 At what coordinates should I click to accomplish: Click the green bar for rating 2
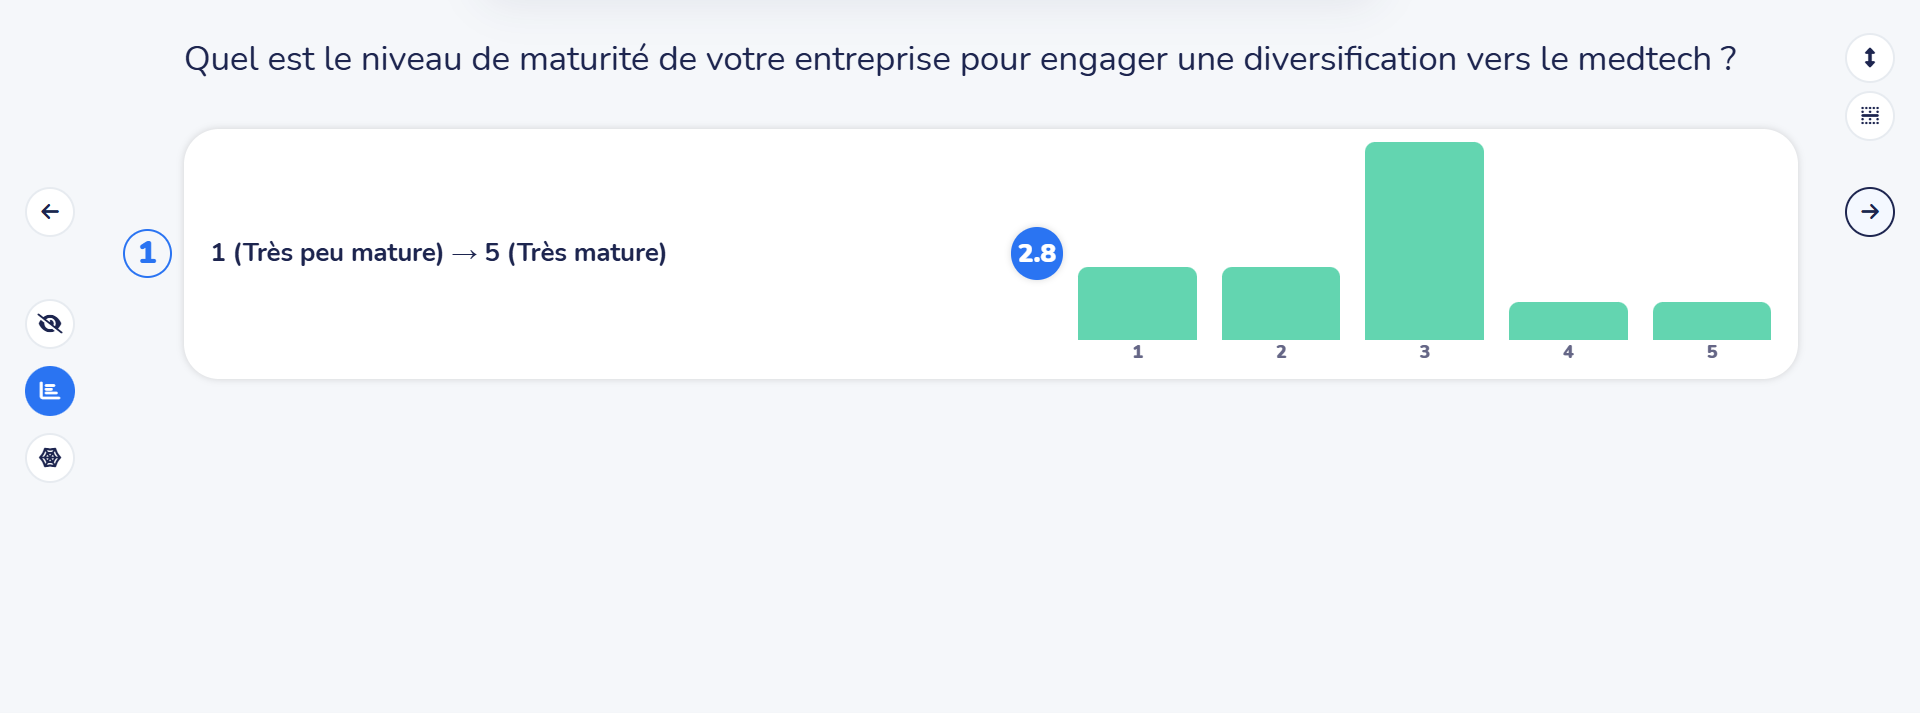click(1280, 304)
